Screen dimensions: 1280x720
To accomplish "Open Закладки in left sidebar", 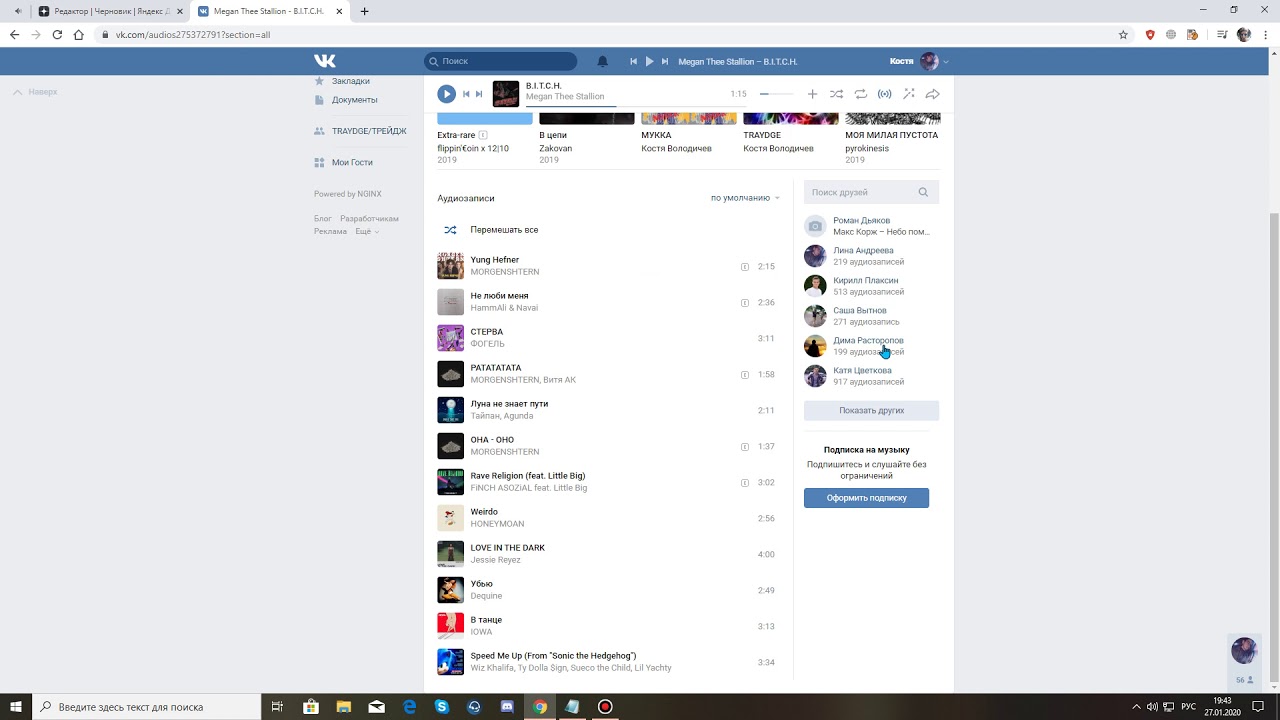I will tap(350, 81).
